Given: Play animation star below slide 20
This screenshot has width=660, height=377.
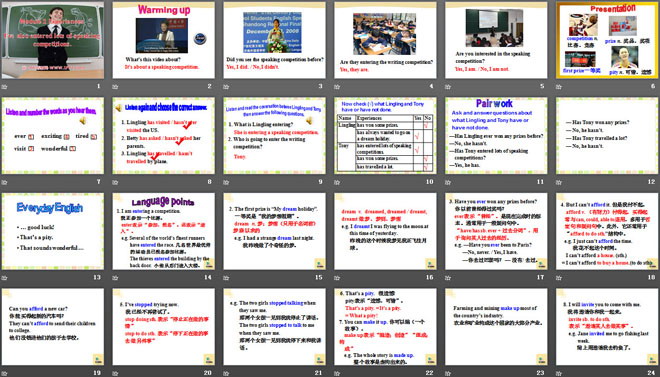Looking at the screenshot, I should point(115,373).
